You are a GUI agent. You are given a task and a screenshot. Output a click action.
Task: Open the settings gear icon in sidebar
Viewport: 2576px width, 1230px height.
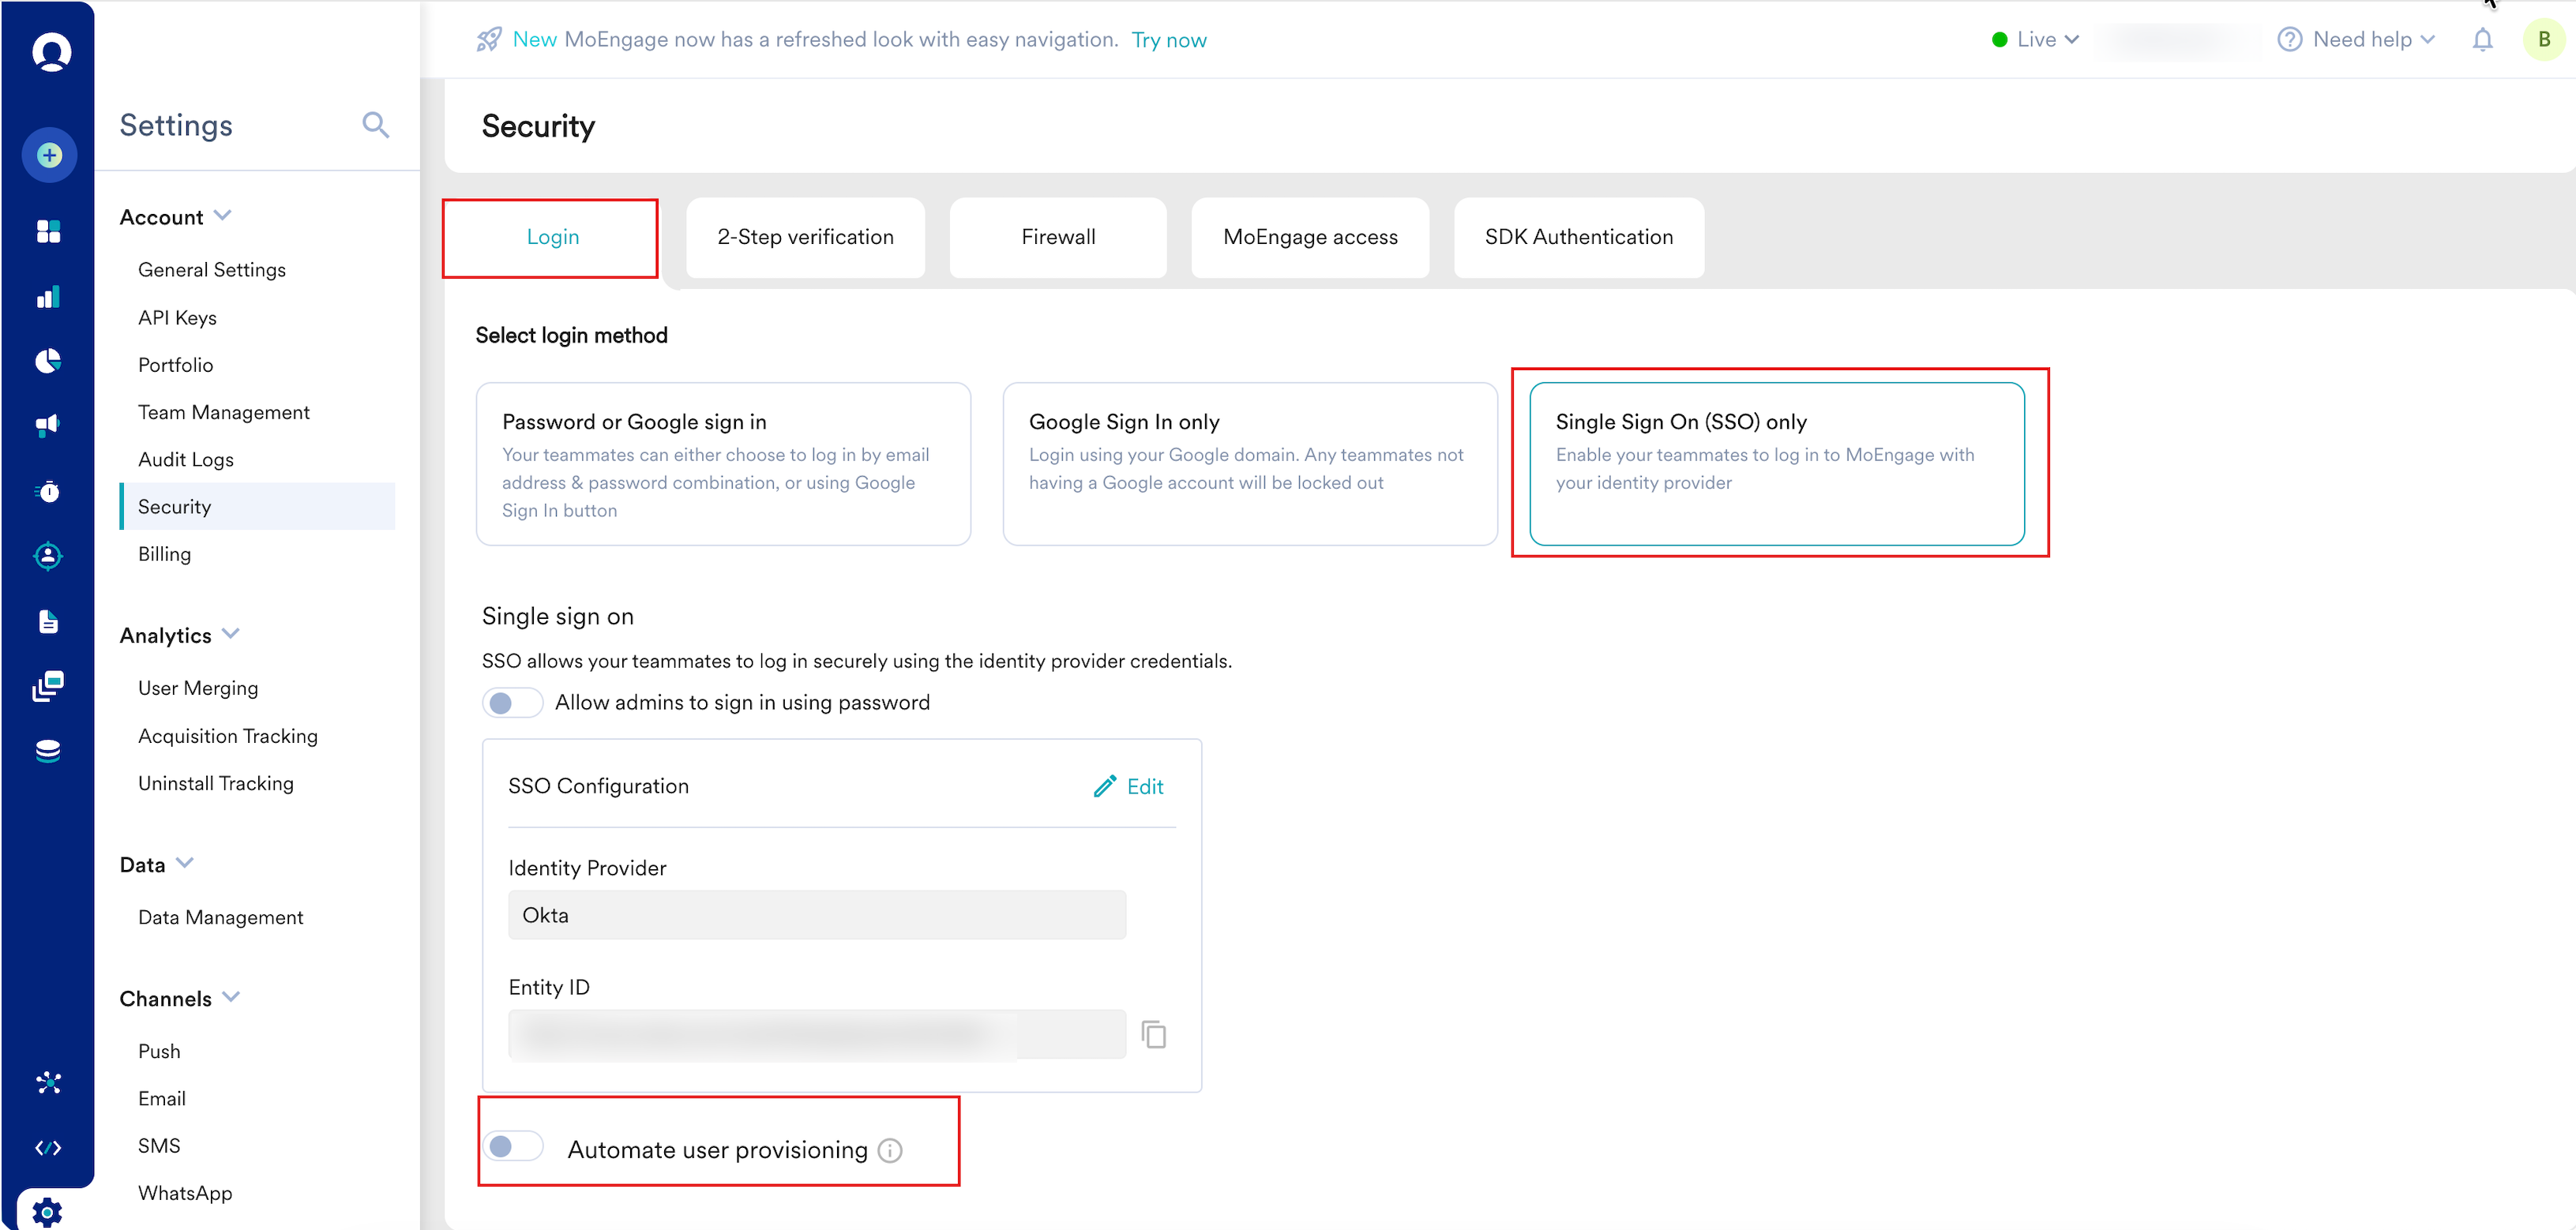click(x=47, y=1211)
